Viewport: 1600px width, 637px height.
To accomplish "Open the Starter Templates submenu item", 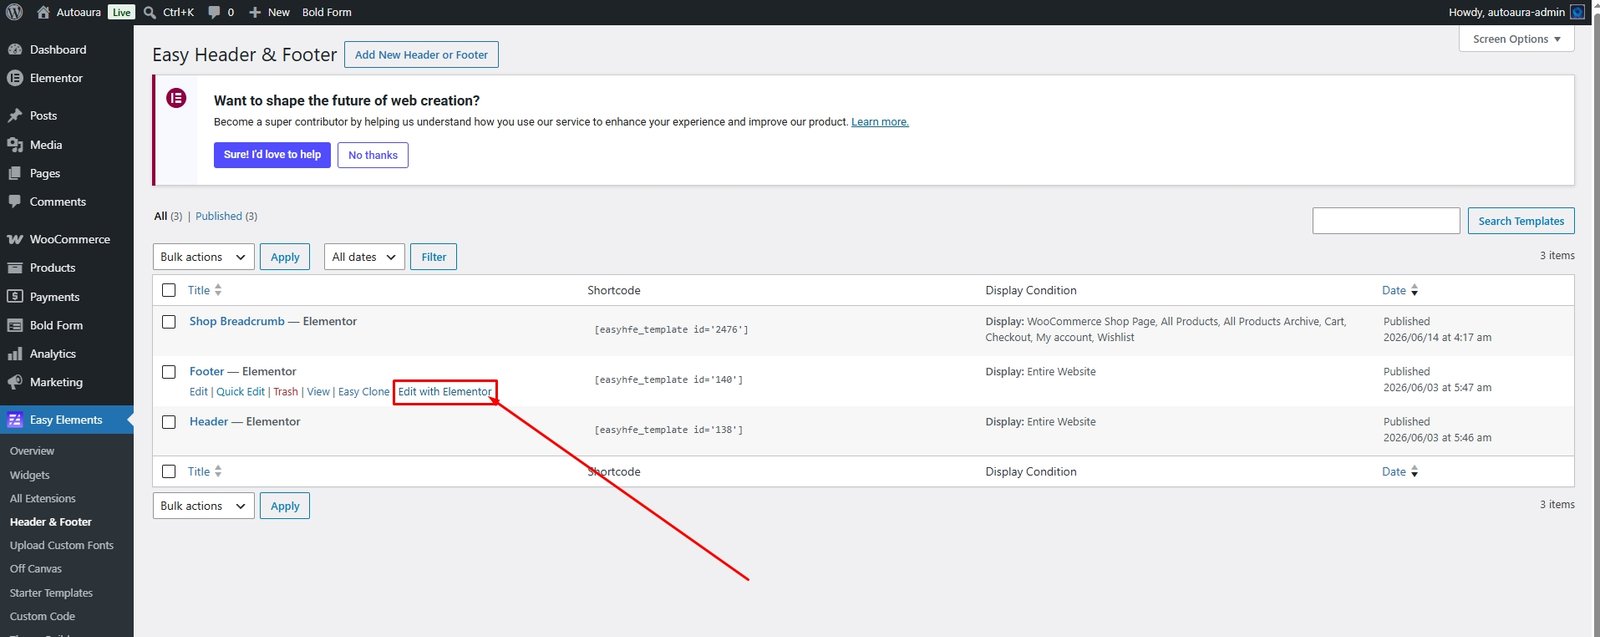I will (x=51, y=593).
